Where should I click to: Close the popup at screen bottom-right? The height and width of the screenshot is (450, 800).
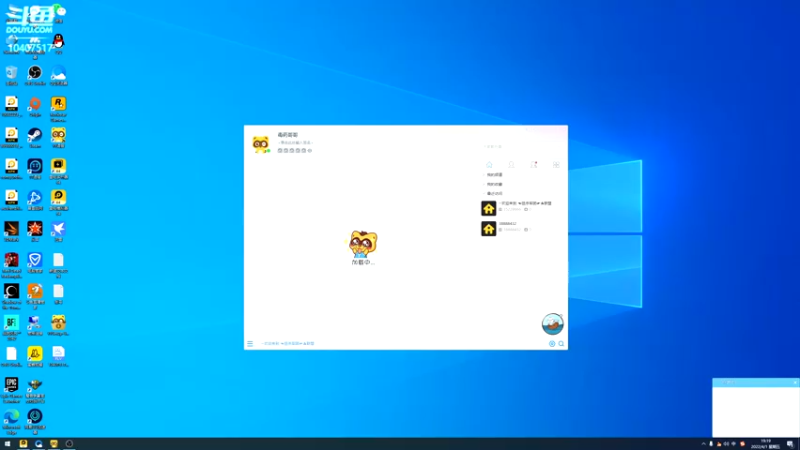tap(795, 382)
